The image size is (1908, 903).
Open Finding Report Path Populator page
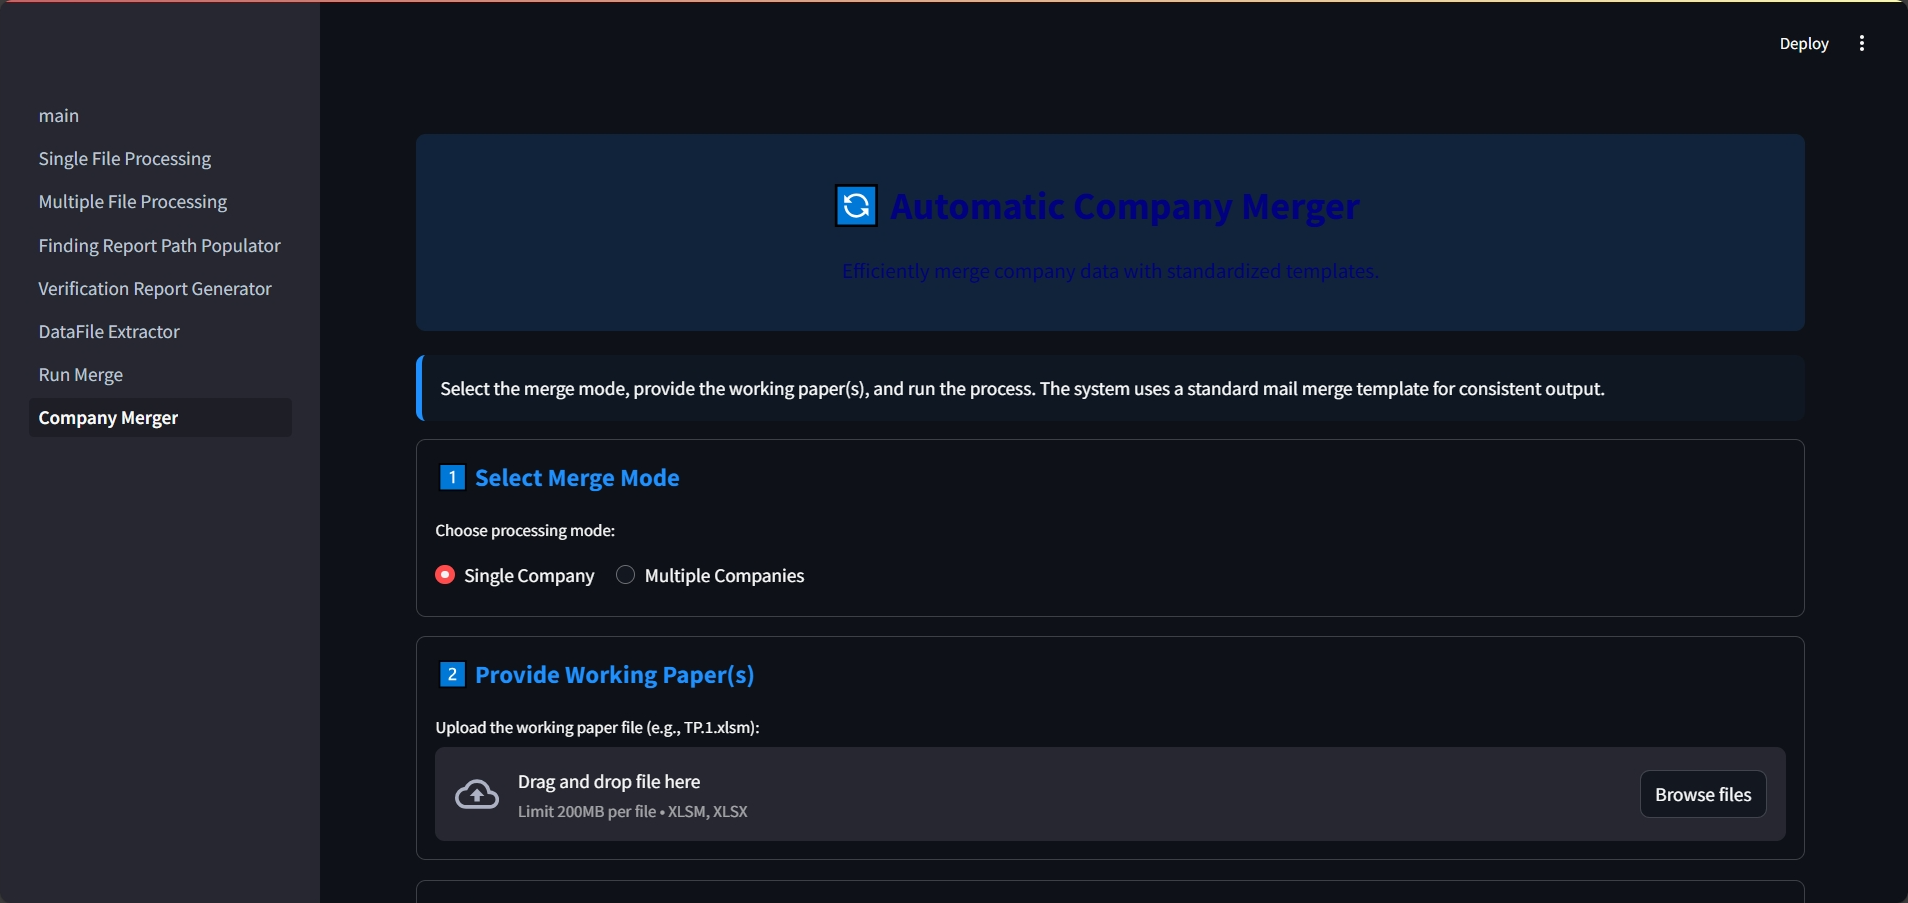(x=160, y=246)
